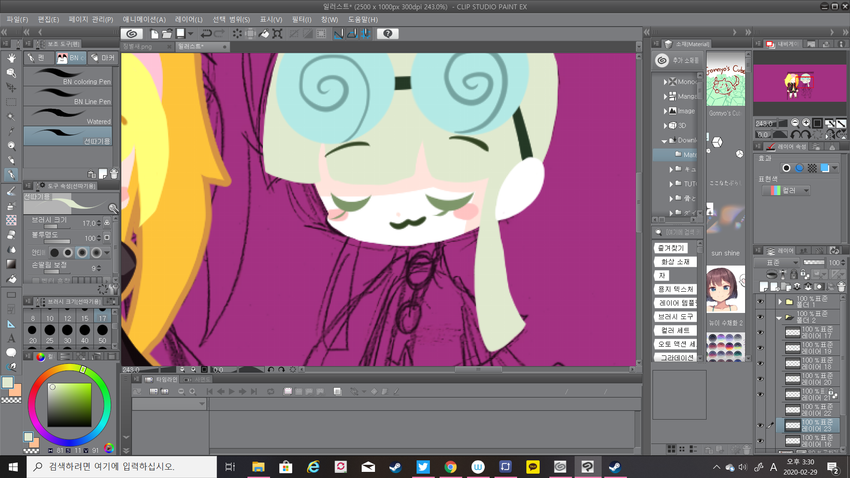
Task: Zoom in using Navigator magnifier plus icon
Action: pos(806,123)
